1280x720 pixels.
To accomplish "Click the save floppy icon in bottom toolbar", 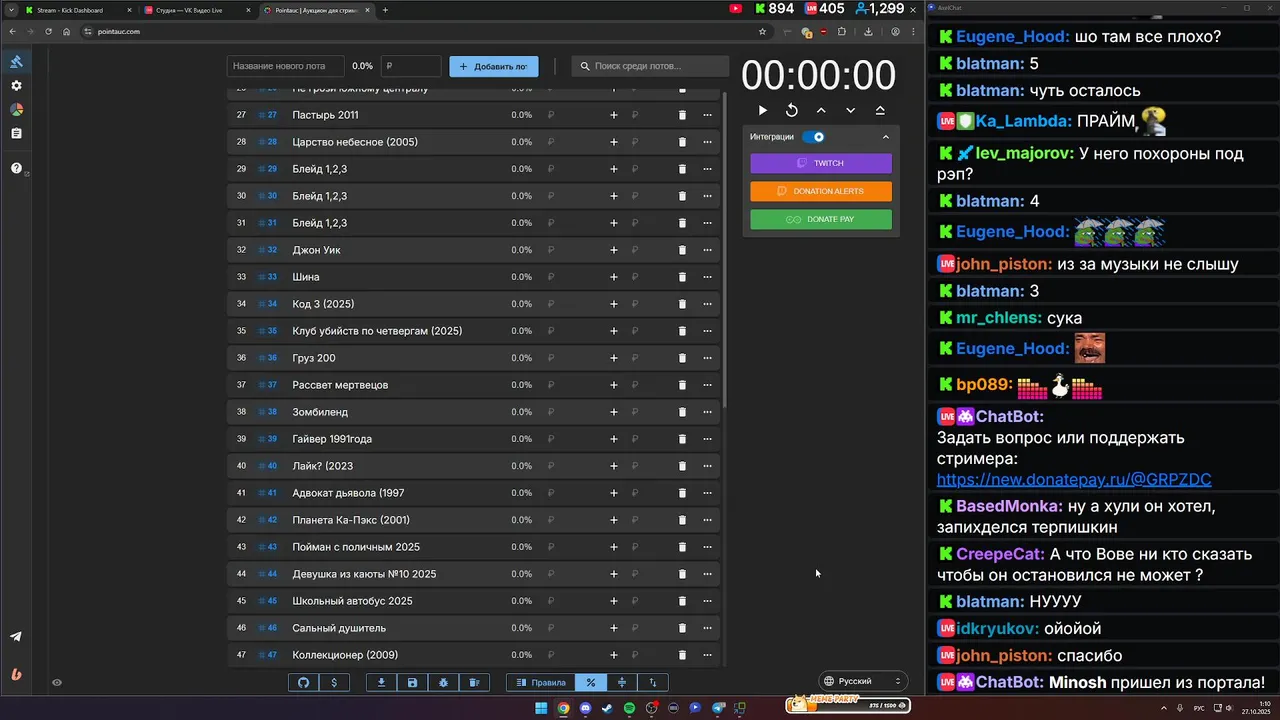I will pos(412,682).
